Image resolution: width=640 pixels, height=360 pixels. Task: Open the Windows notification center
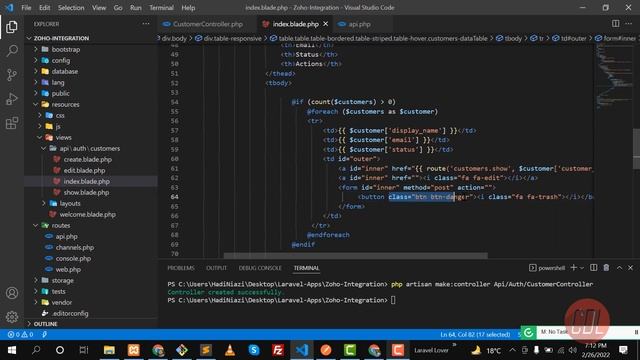[623, 350]
